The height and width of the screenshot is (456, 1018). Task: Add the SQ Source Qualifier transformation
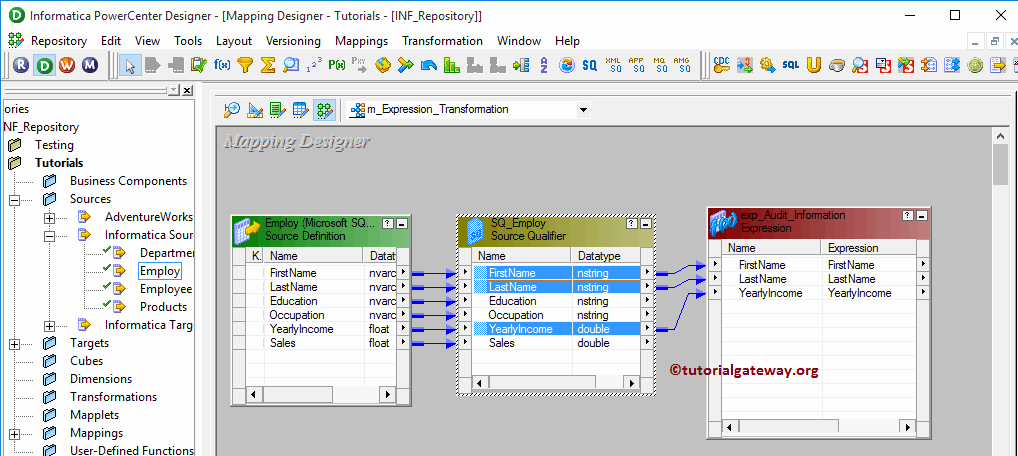(x=589, y=65)
